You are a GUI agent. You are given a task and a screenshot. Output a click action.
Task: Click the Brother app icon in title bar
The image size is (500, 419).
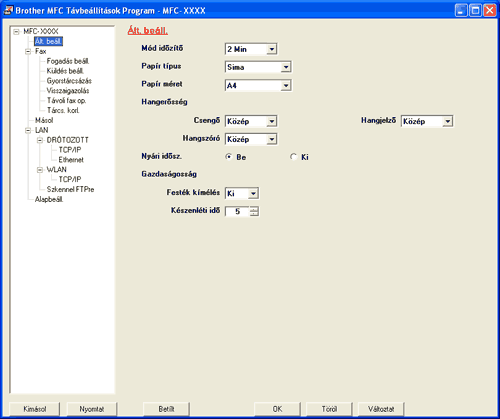pos(8,10)
